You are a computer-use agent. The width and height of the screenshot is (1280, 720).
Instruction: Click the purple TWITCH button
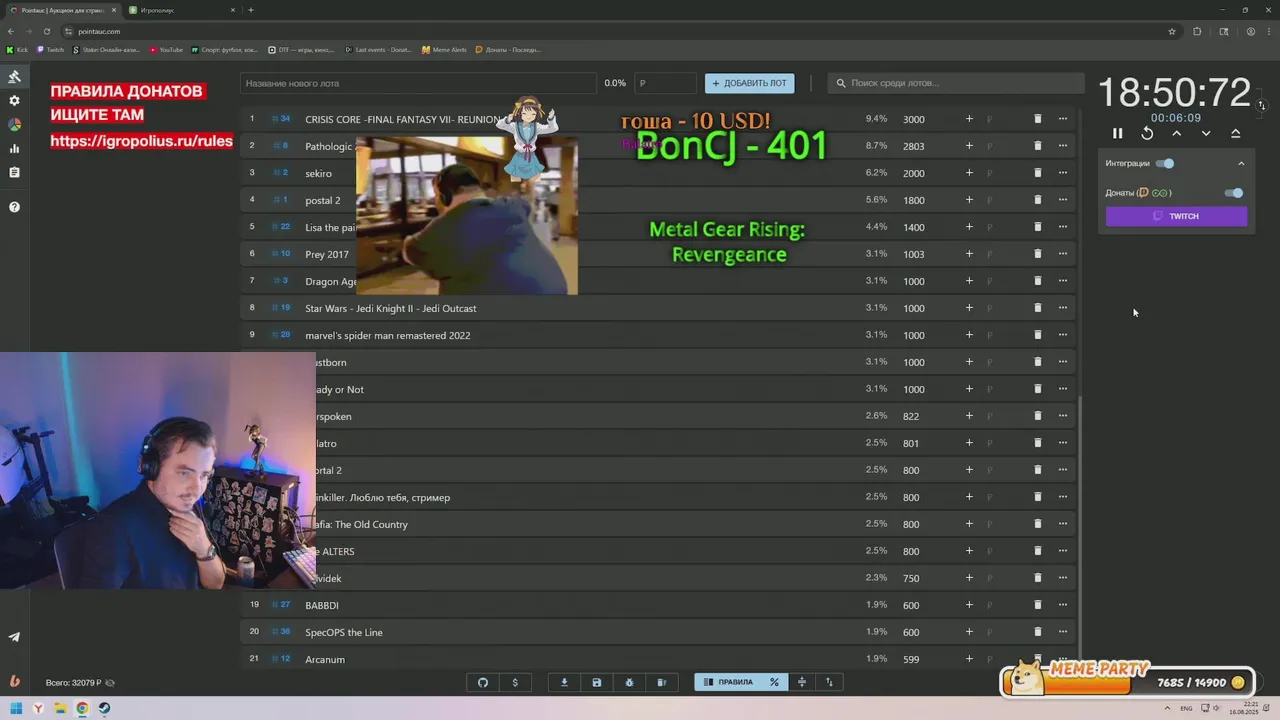click(1176, 216)
